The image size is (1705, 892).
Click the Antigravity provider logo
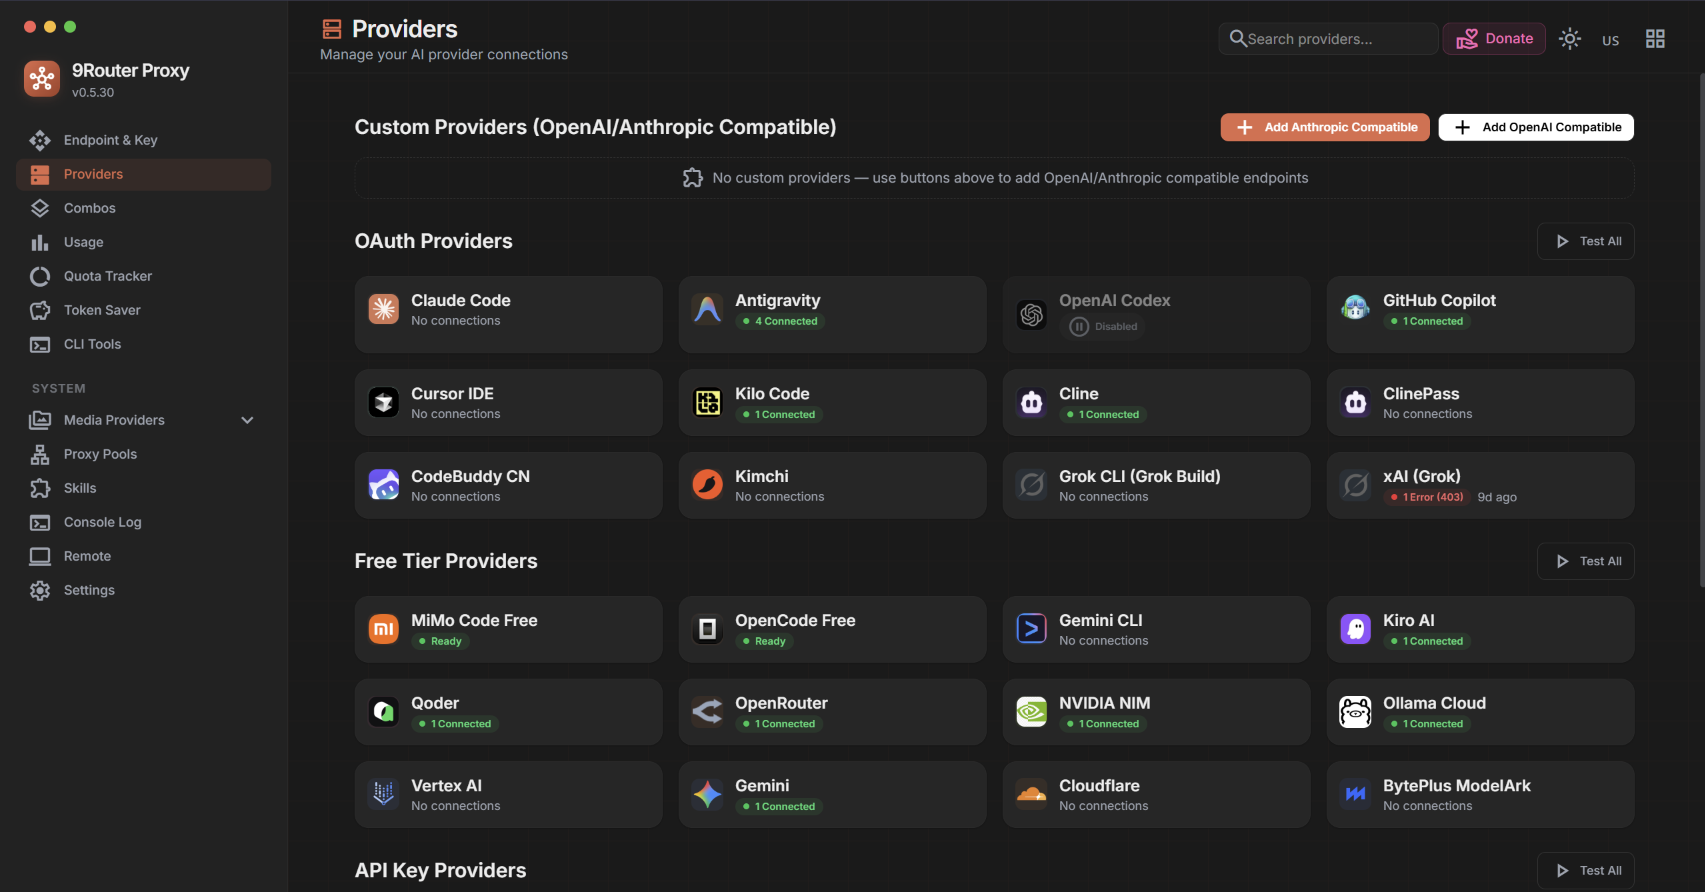coord(708,310)
